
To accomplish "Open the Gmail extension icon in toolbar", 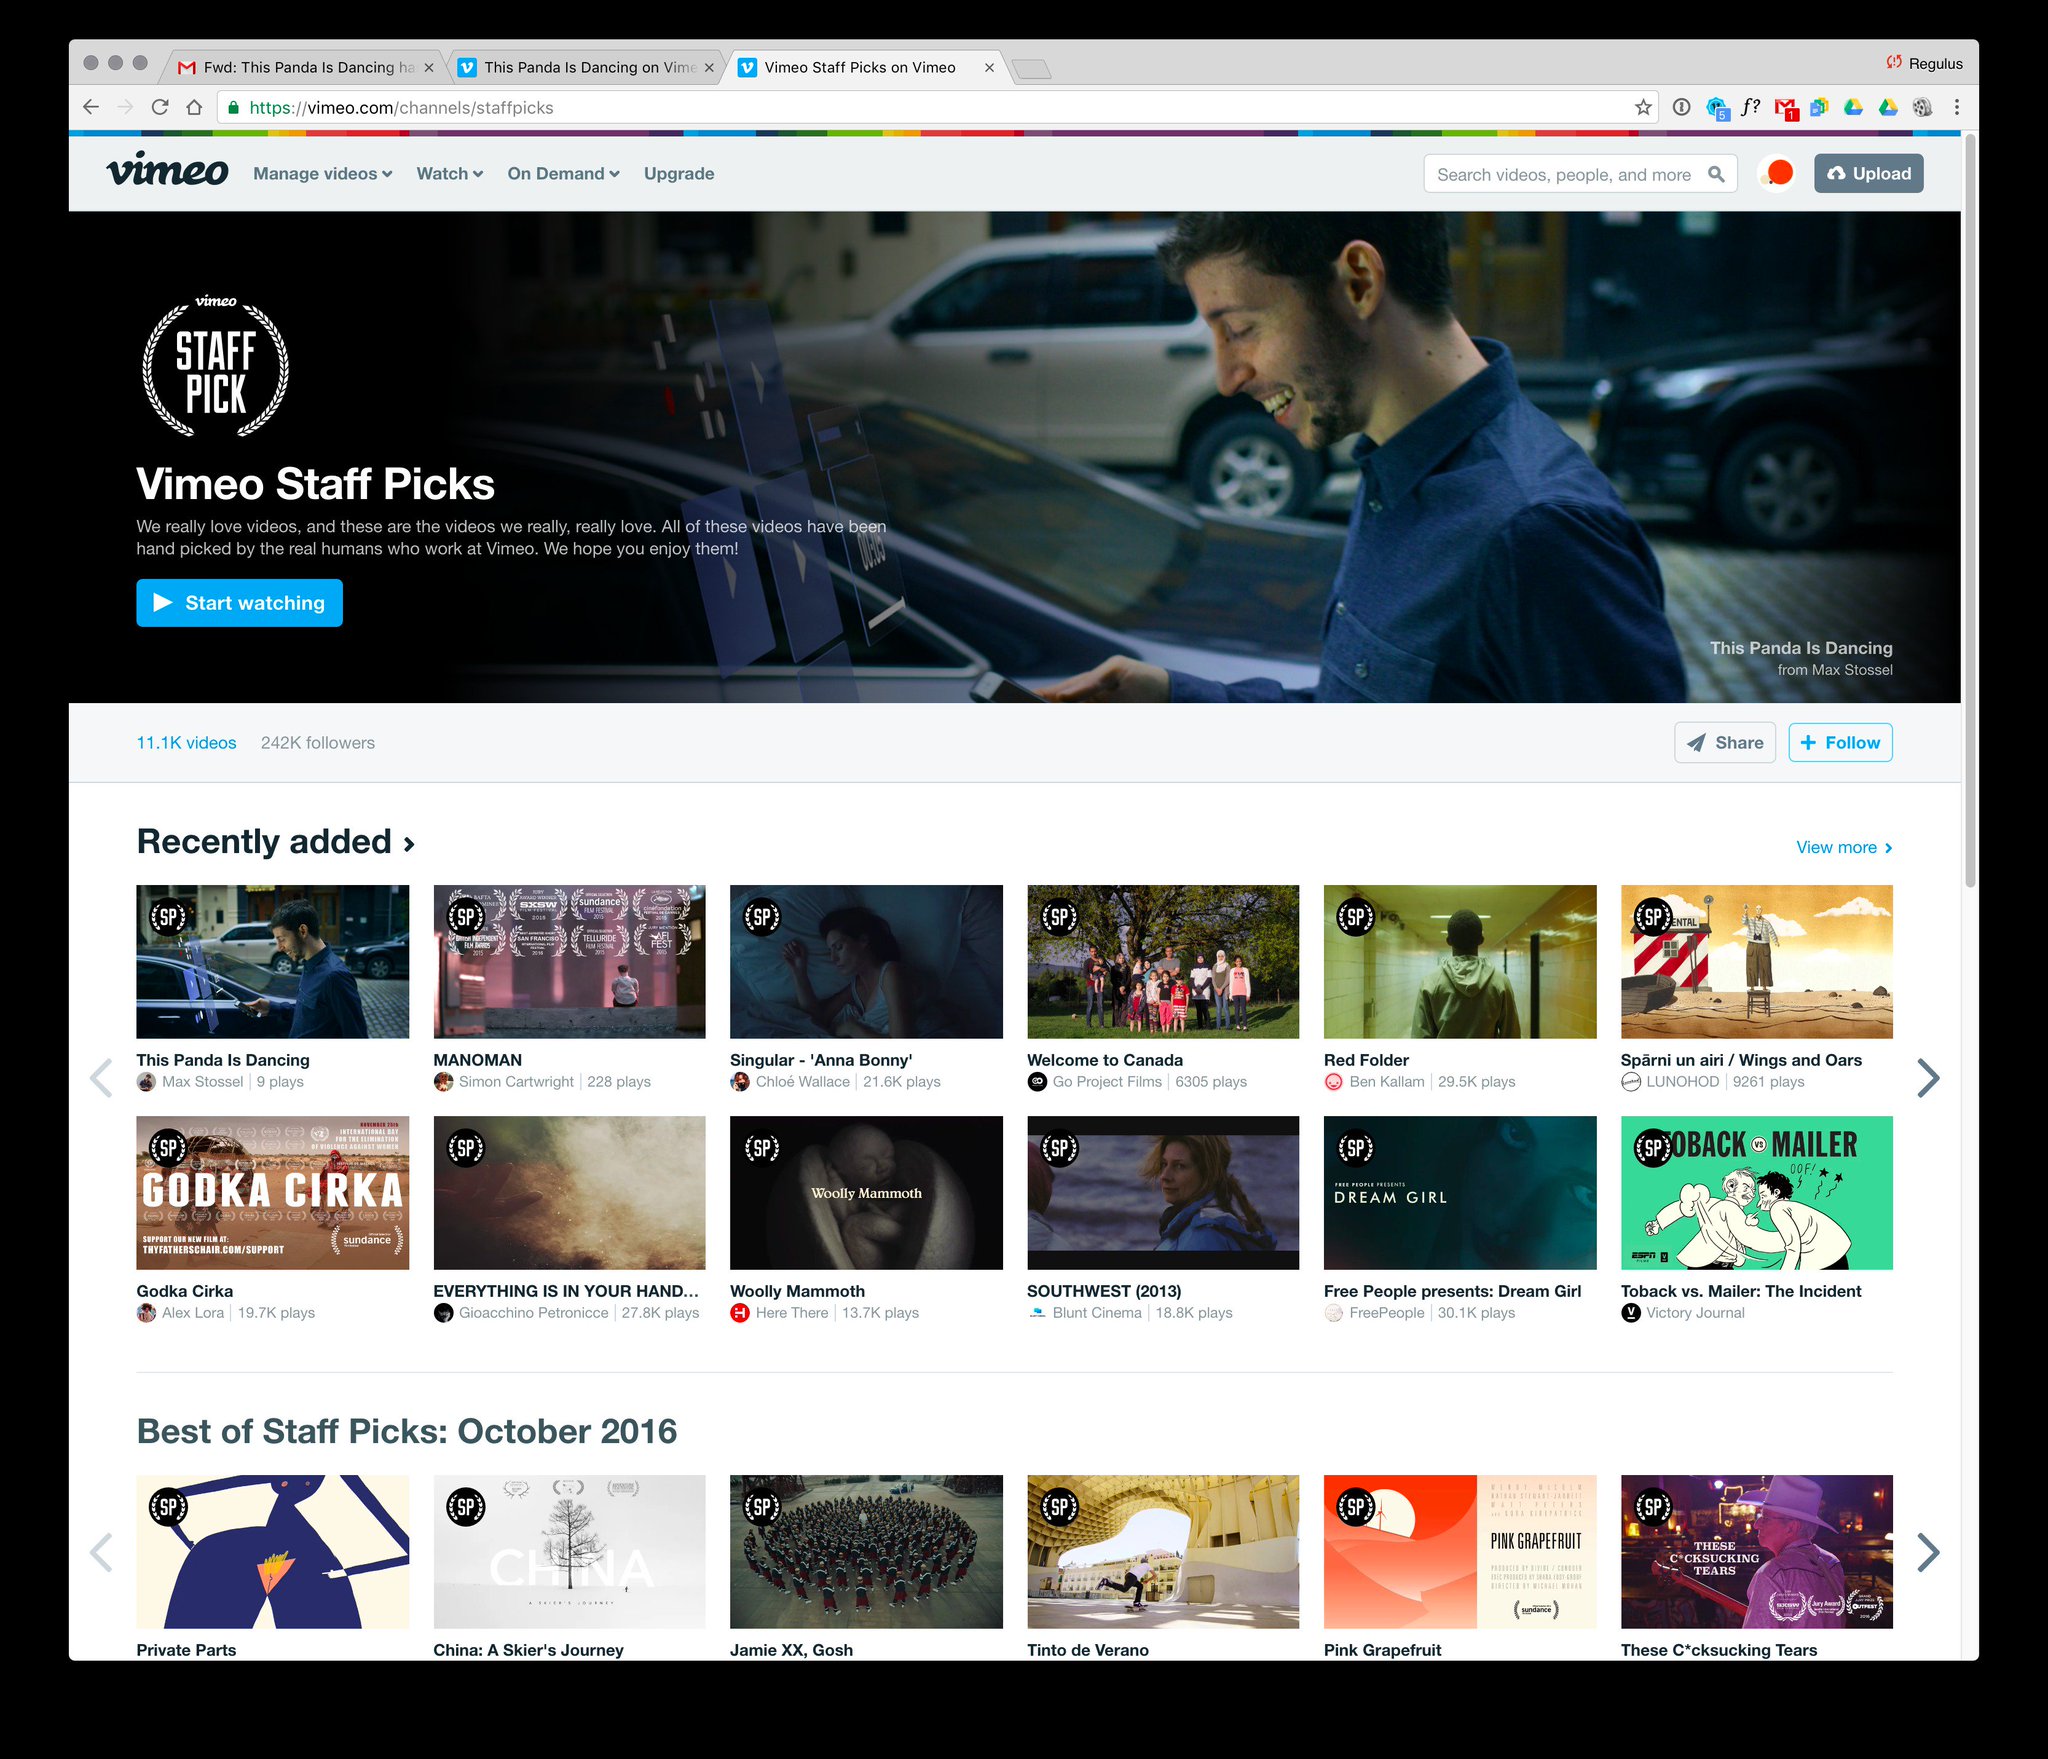I will (1785, 107).
